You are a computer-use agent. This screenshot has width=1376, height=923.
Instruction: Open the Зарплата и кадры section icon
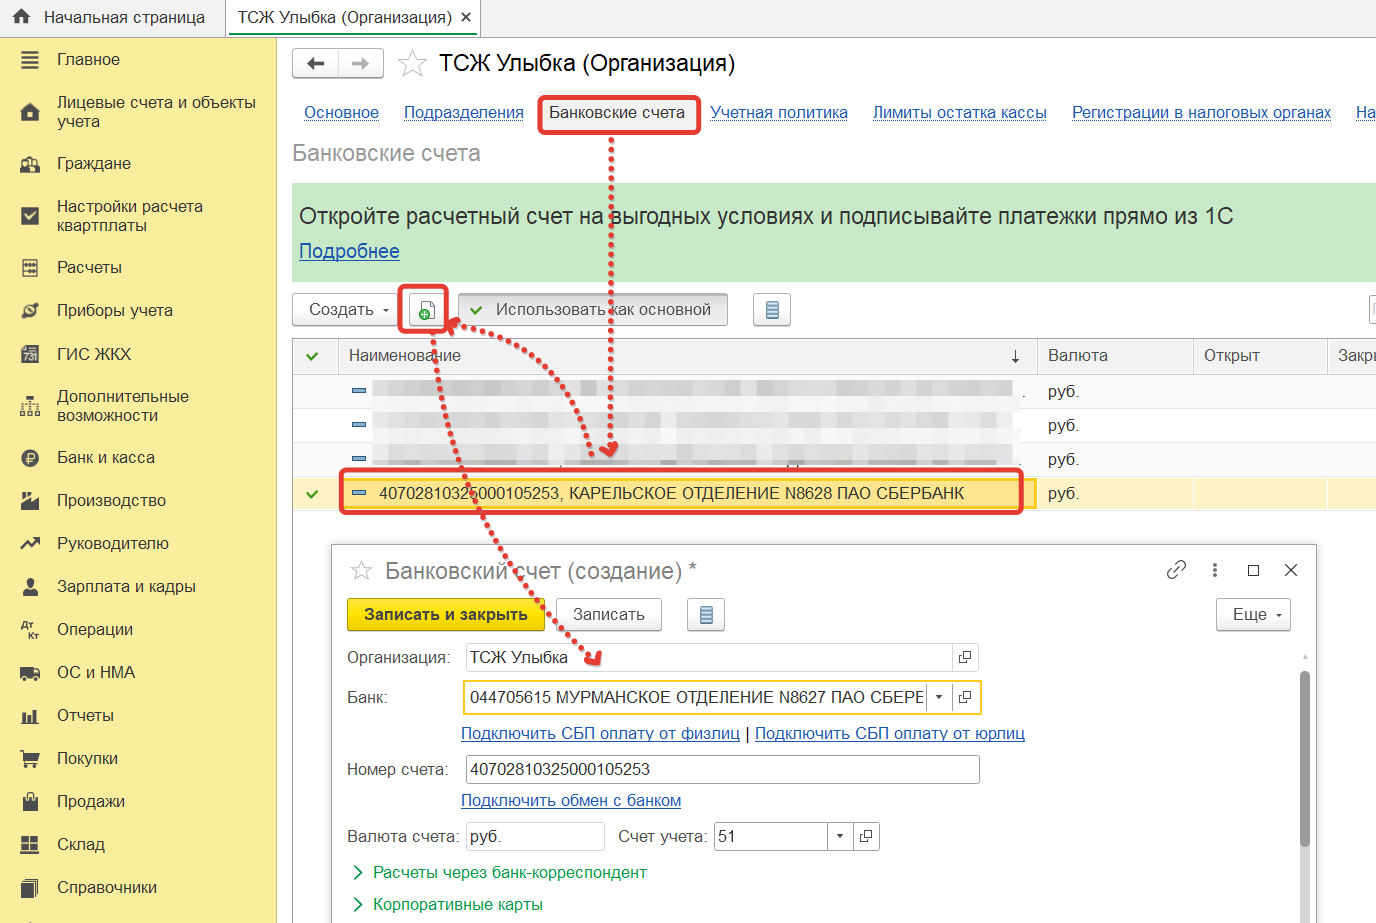pos(30,587)
